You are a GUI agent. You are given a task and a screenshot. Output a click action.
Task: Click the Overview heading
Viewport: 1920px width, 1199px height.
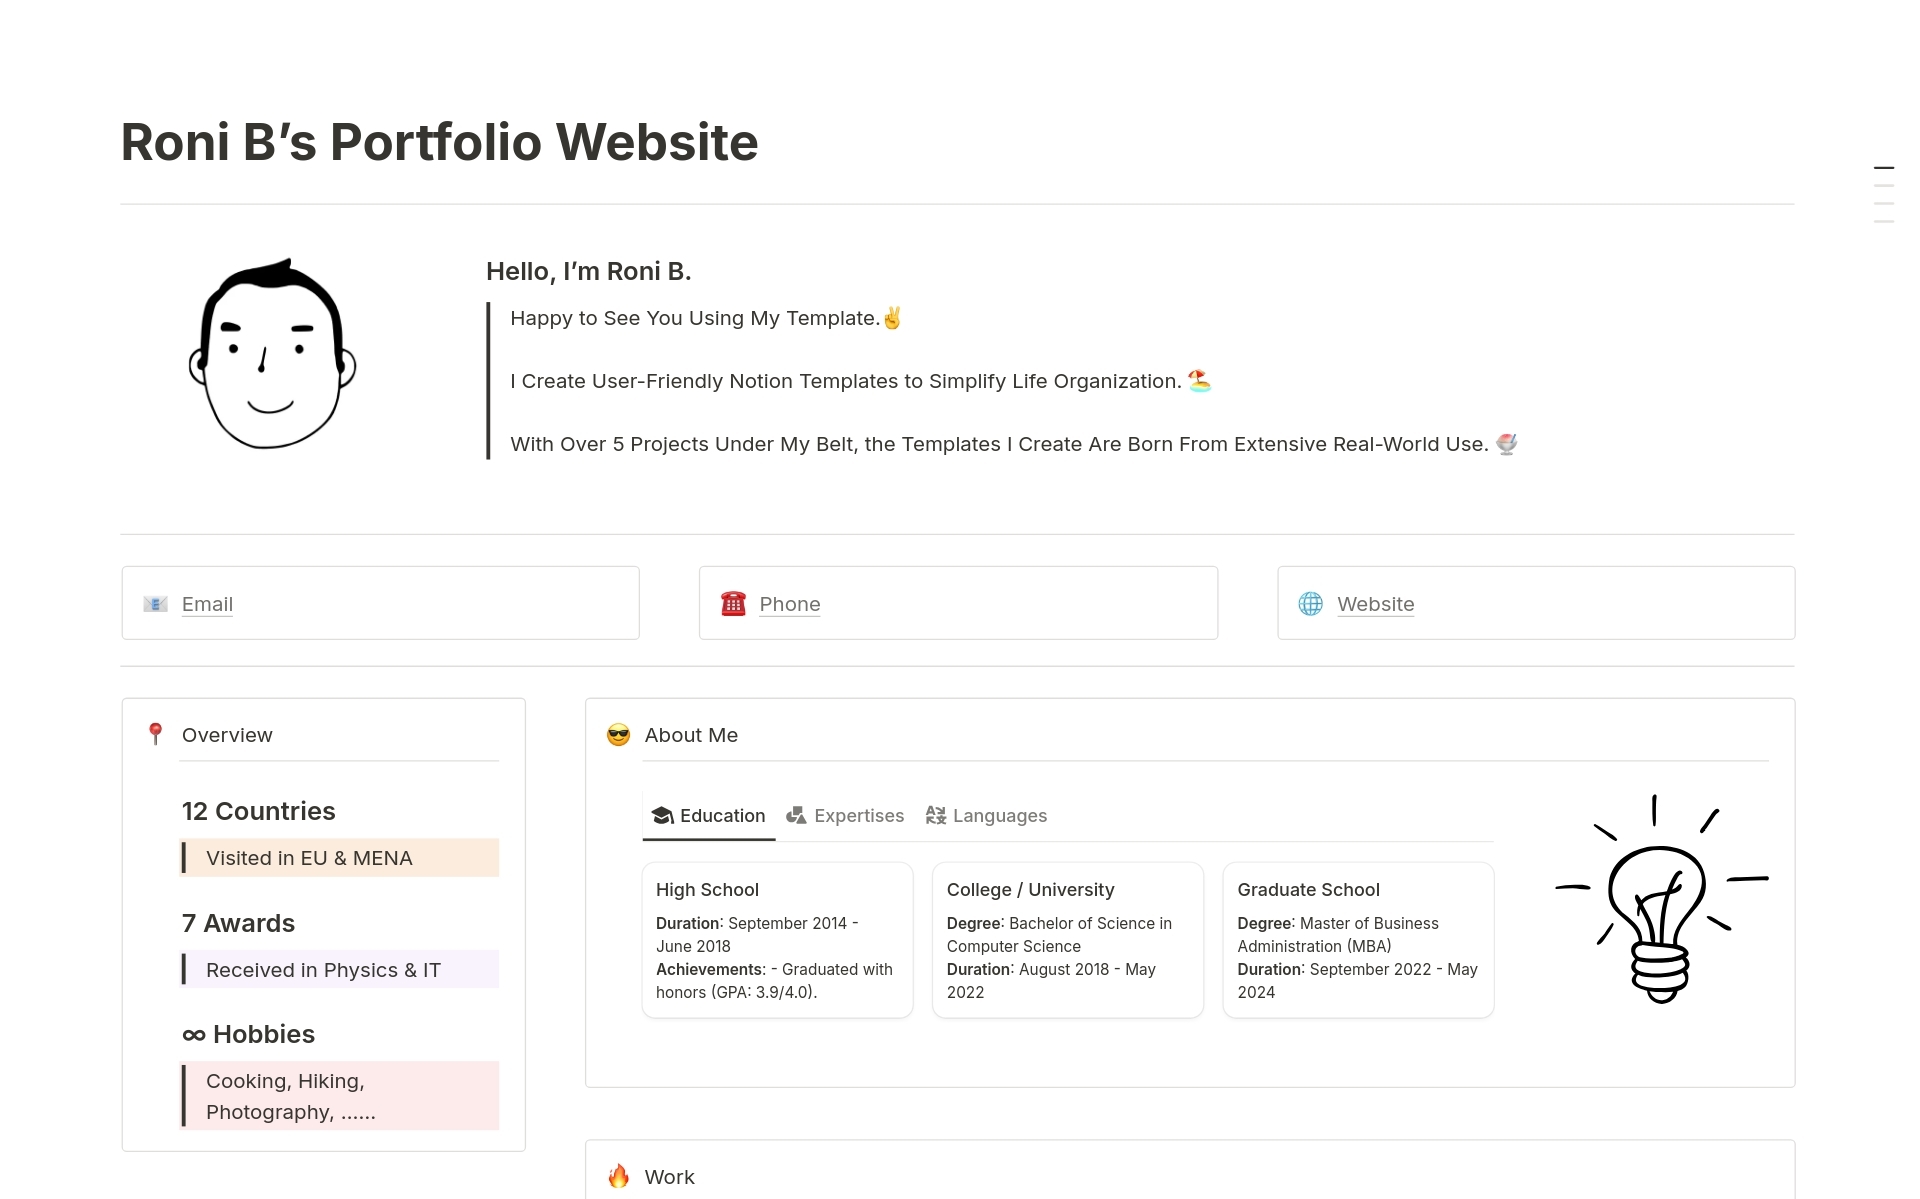[227, 735]
